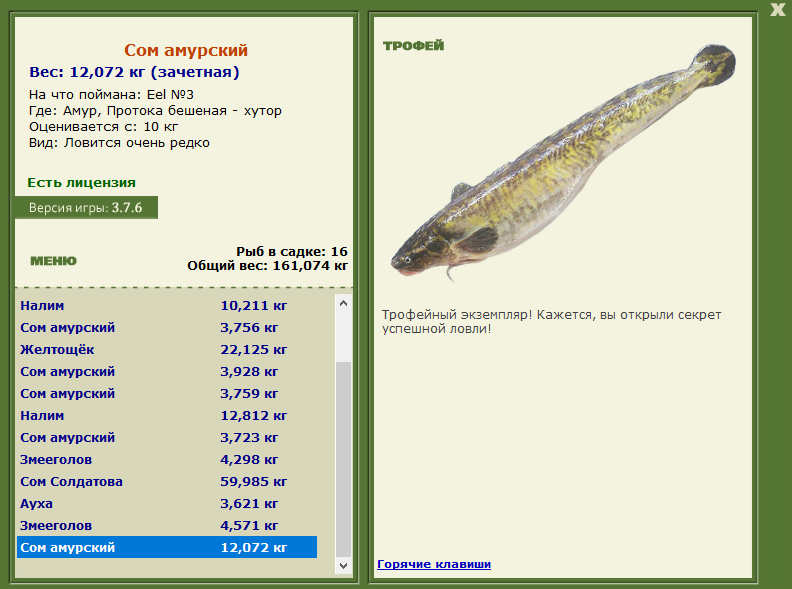Open the Горячие клавиши link

click(x=434, y=564)
